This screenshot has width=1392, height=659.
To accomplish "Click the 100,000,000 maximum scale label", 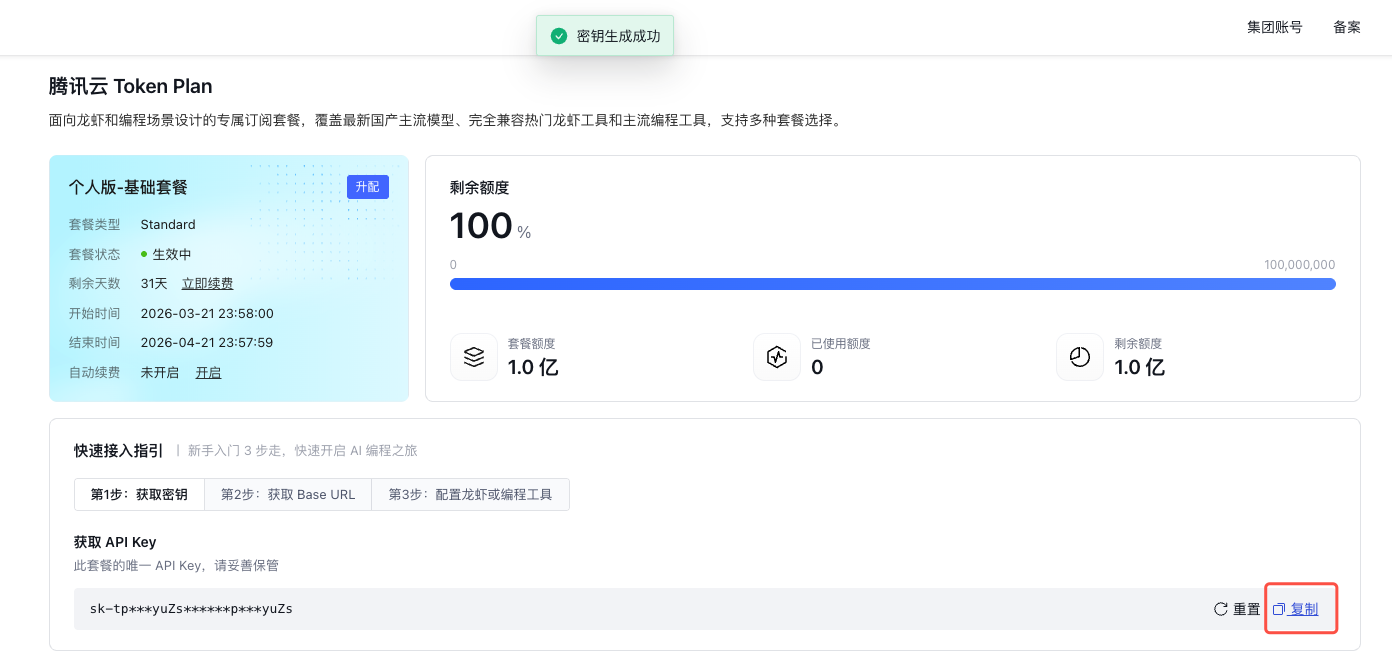I will (1299, 265).
